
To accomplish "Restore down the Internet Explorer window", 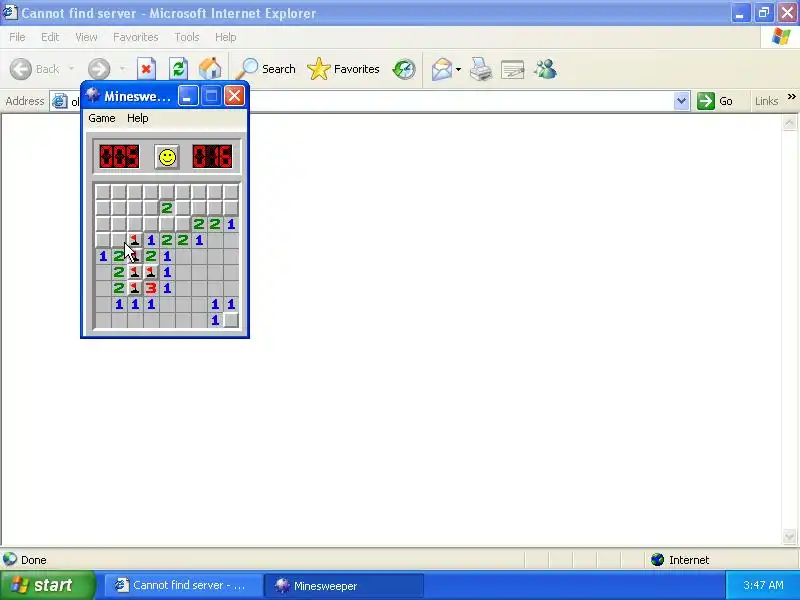I will tap(764, 13).
